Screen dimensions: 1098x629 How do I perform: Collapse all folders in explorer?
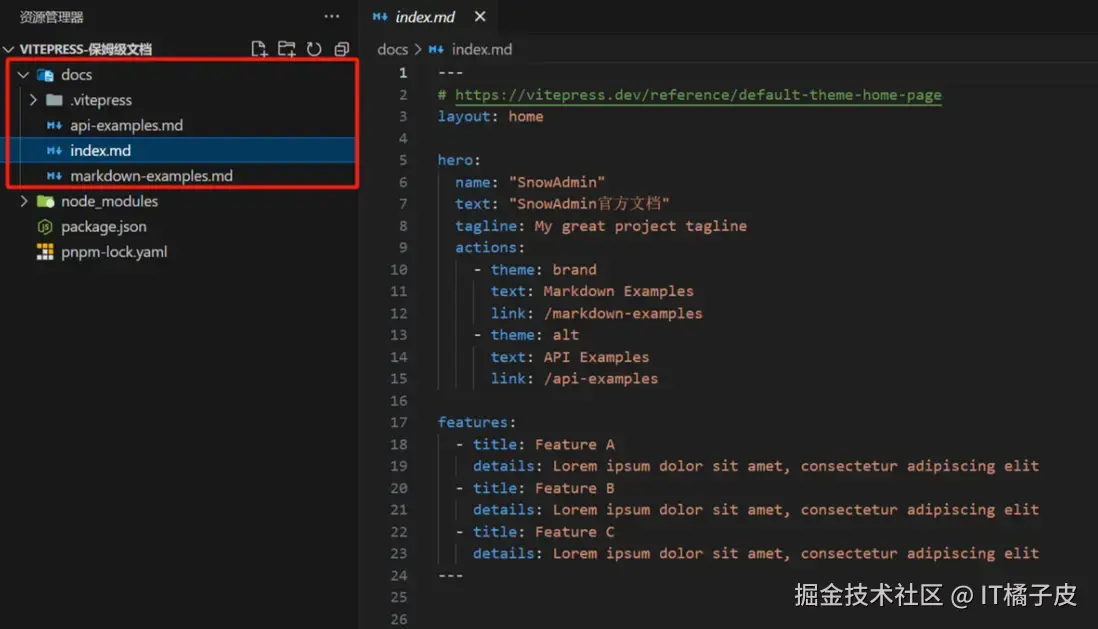coord(342,49)
